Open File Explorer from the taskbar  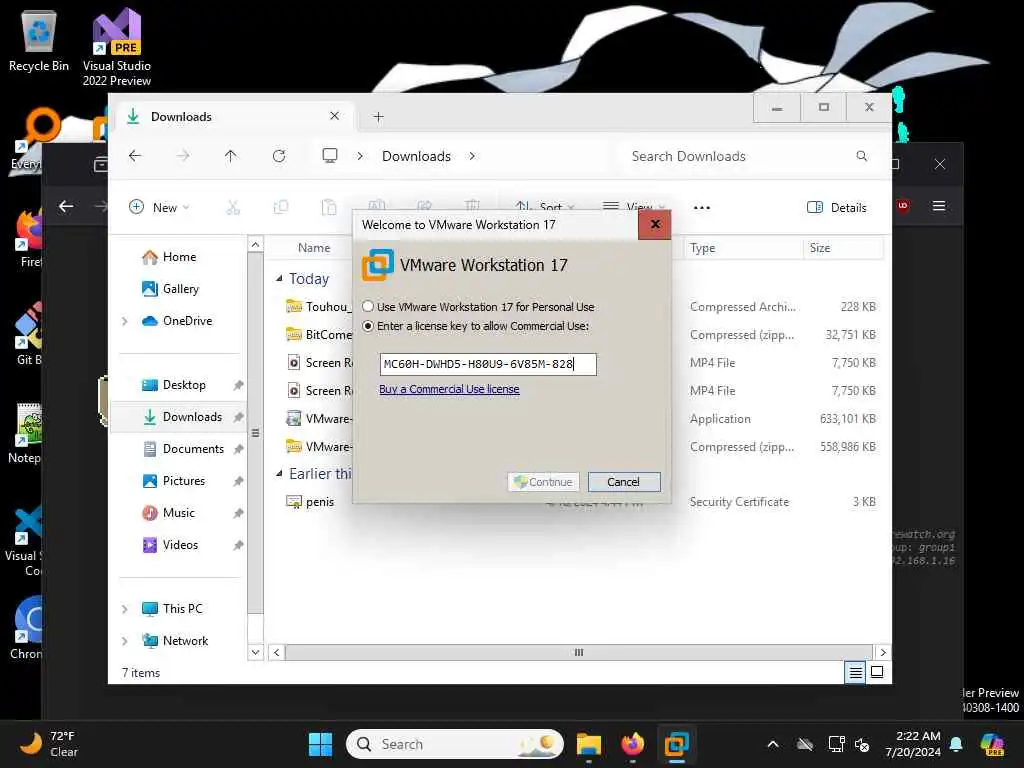(588, 744)
